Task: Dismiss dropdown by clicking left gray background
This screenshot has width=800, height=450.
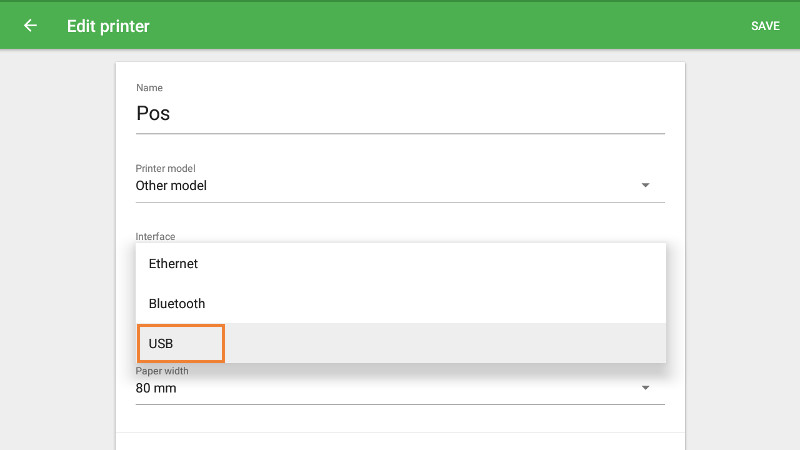Action: tap(57, 250)
